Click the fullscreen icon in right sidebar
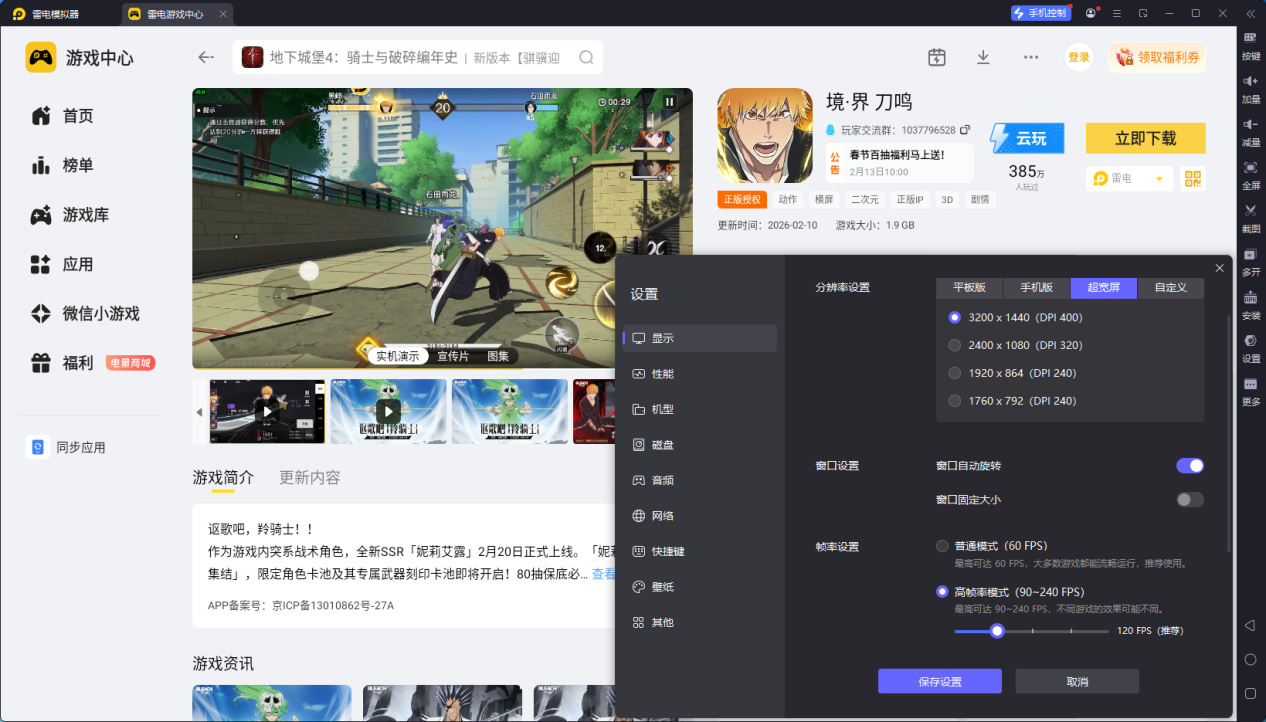This screenshot has height=722, width=1266. pos(1250,172)
